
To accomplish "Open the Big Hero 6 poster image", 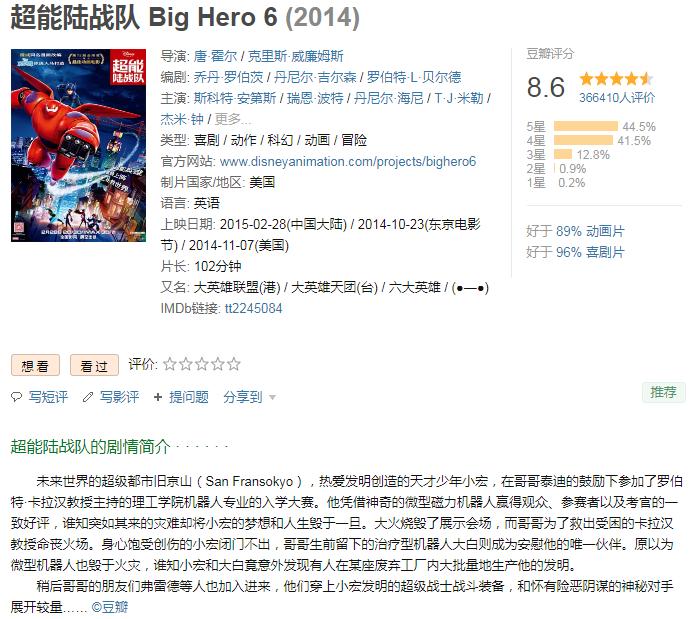I will click(78, 145).
